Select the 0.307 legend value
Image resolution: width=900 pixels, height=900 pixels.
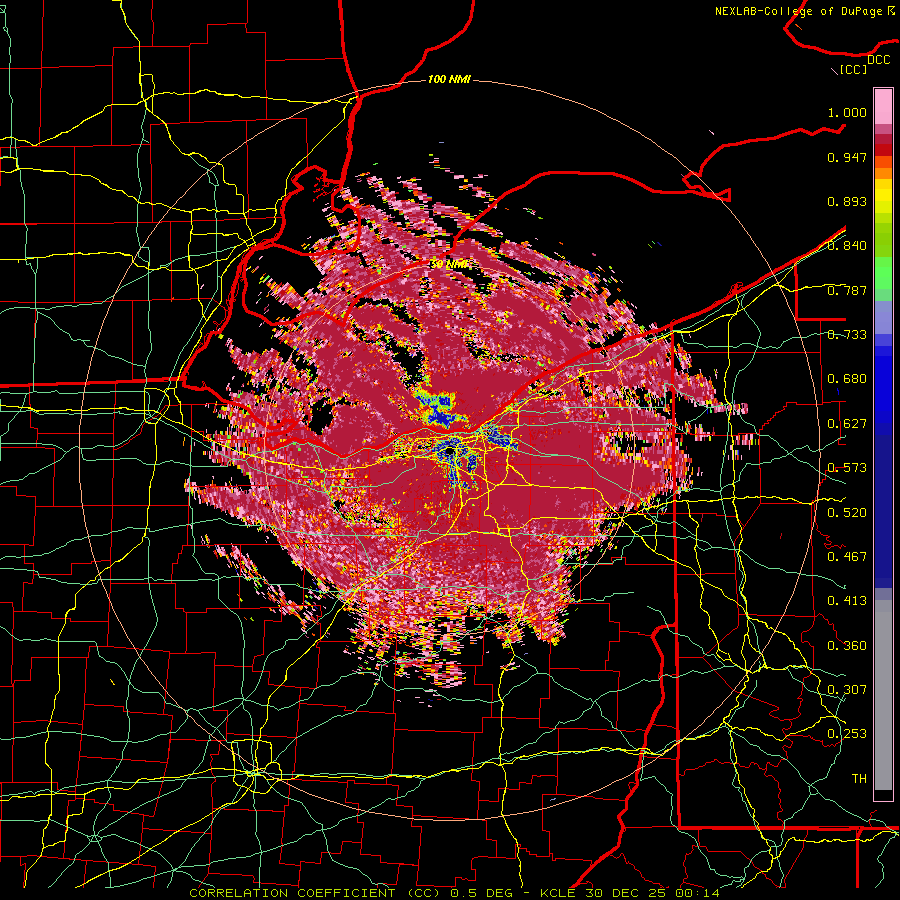pyautogui.click(x=847, y=690)
